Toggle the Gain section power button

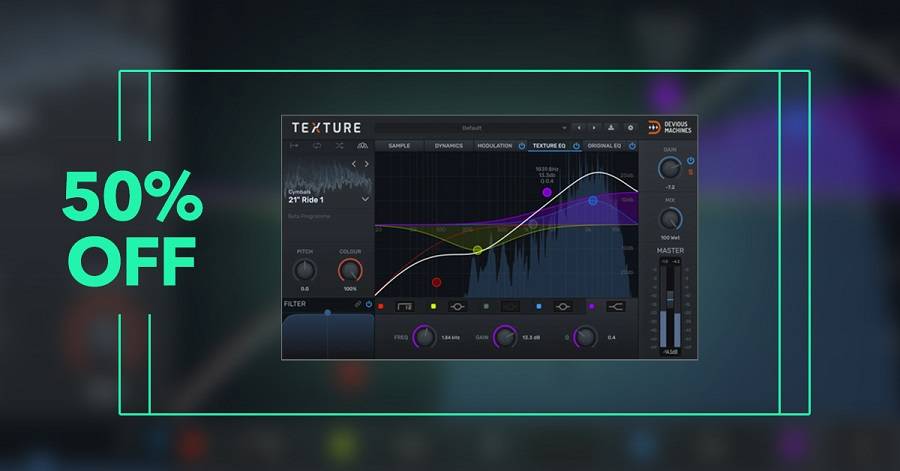pyautogui.click(x=690, y=160)
